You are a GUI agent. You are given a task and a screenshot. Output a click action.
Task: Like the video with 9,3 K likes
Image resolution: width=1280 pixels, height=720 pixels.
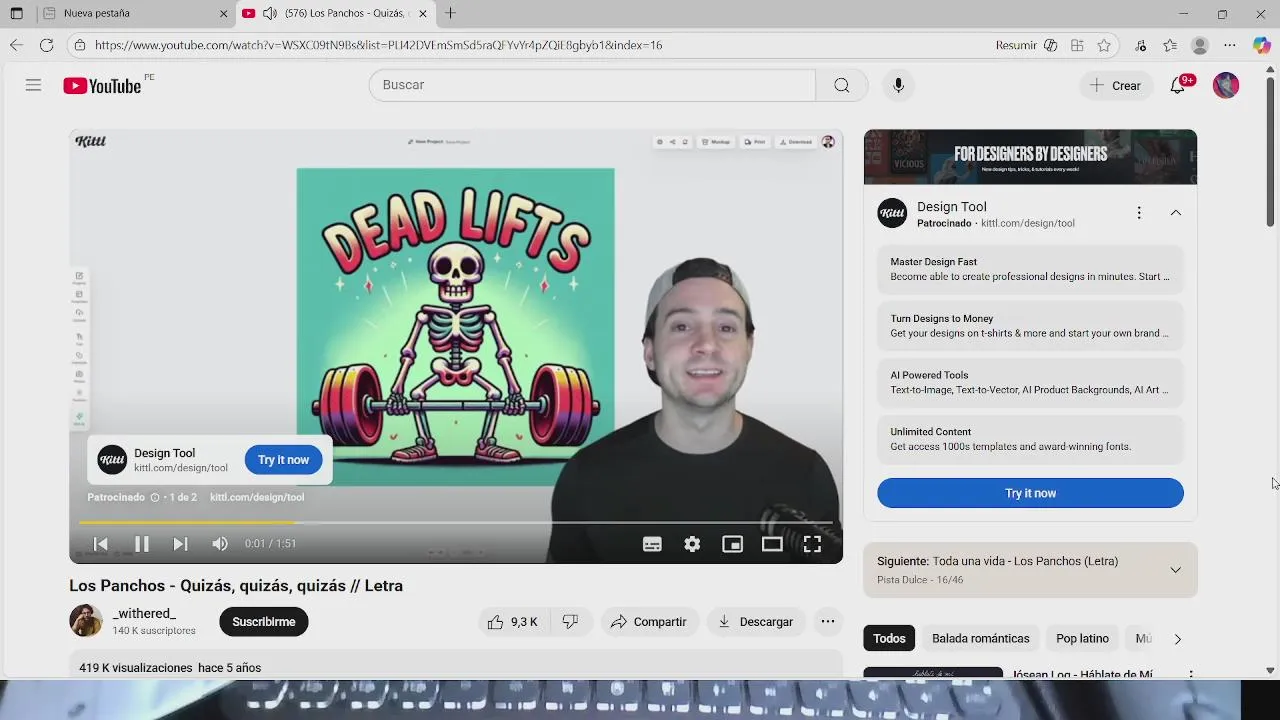[x=512, y=622]
